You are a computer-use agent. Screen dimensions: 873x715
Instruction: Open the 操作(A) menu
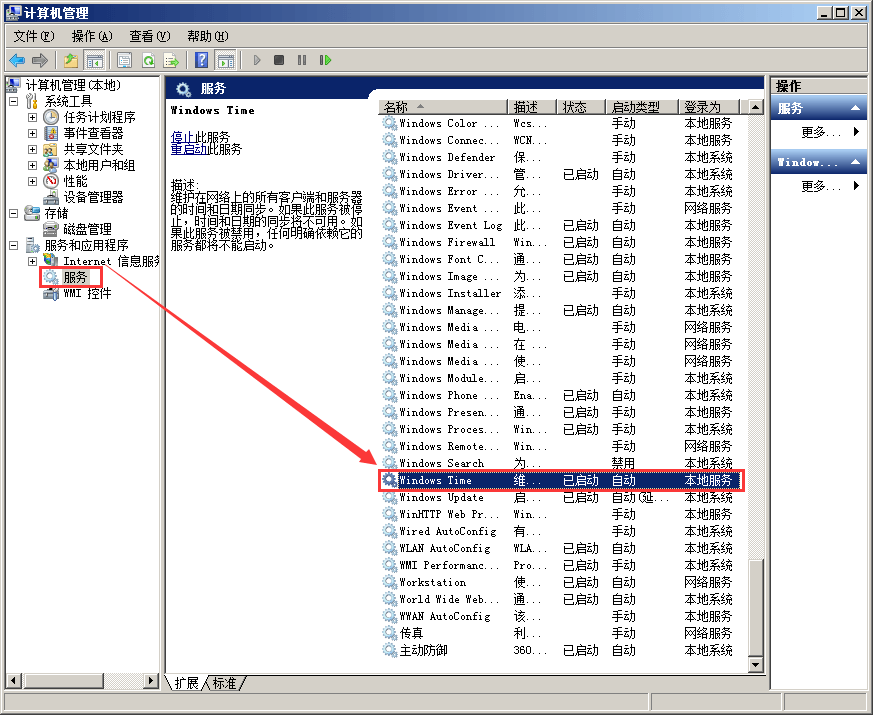pos(92,36)
